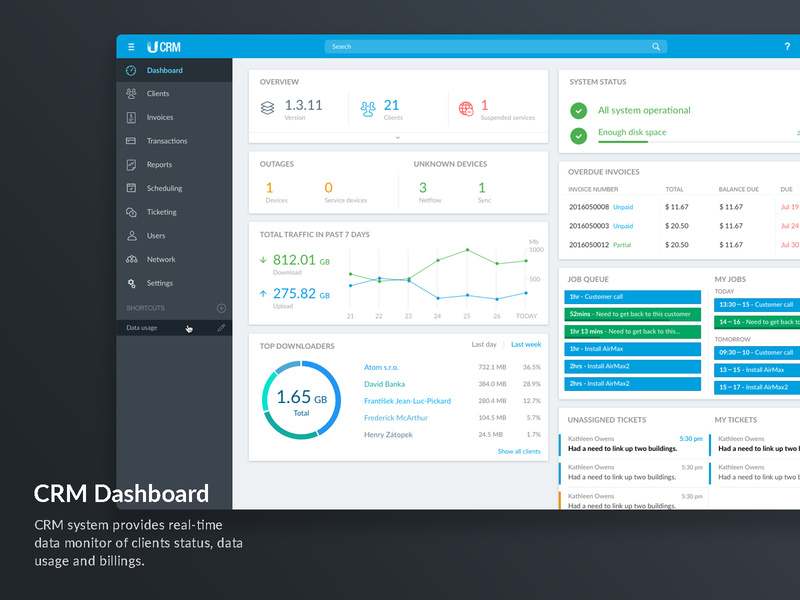Edit the Data usage shortcut with pencil icon

pyautogui.click(x=222, y=327)
